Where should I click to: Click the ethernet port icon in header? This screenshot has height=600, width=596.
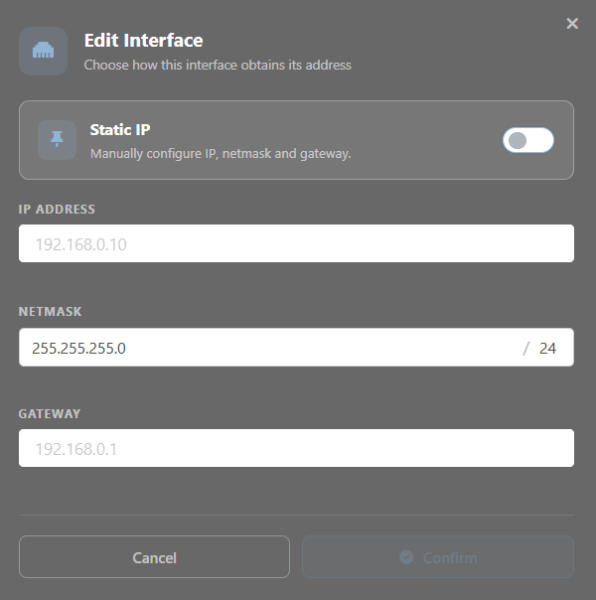tap(43, 51)
